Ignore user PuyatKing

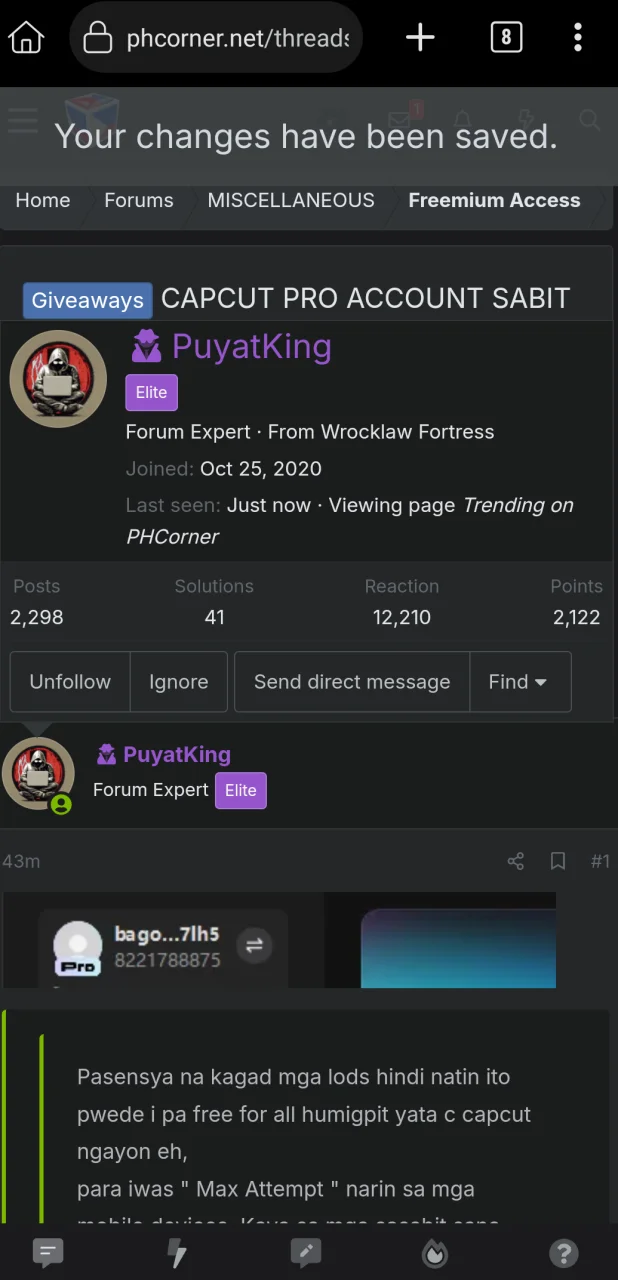179,682
